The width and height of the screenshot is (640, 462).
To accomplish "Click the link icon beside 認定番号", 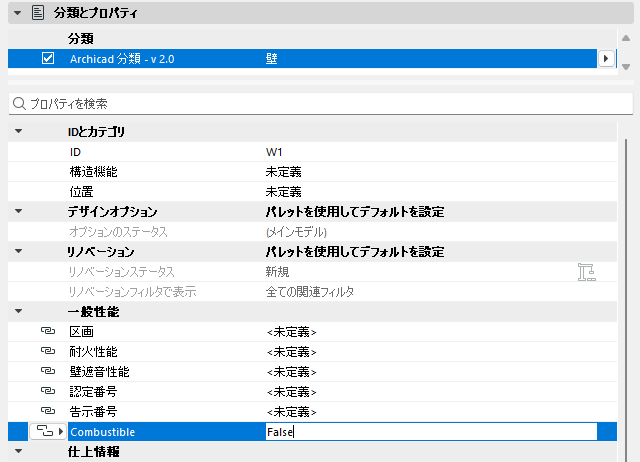I will pos(48,391).
